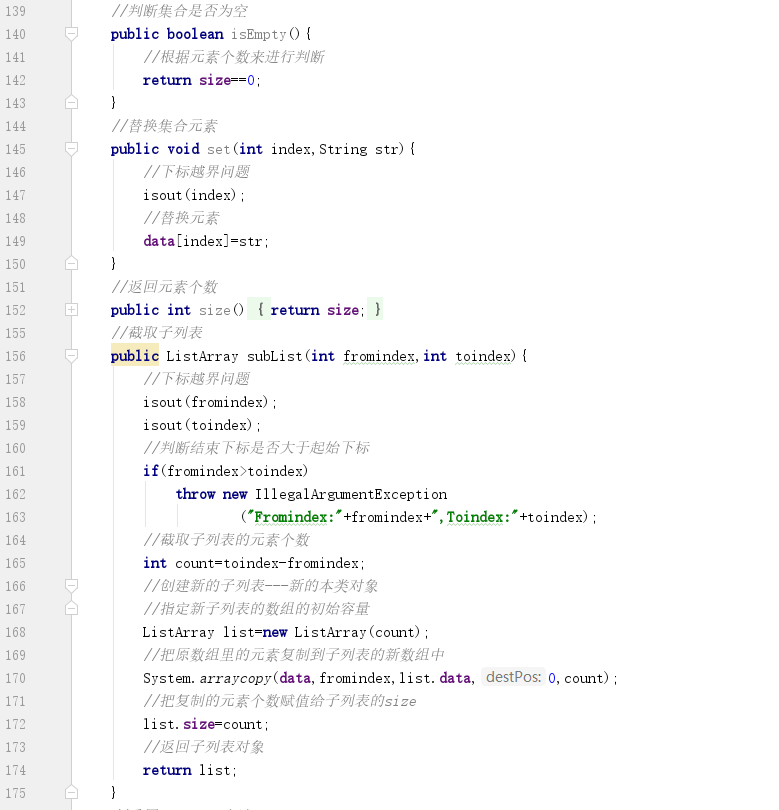Screen dimensions: 779x810
Task: Click the ",Toindex:" string literal
Action: [x=475, y=517]
